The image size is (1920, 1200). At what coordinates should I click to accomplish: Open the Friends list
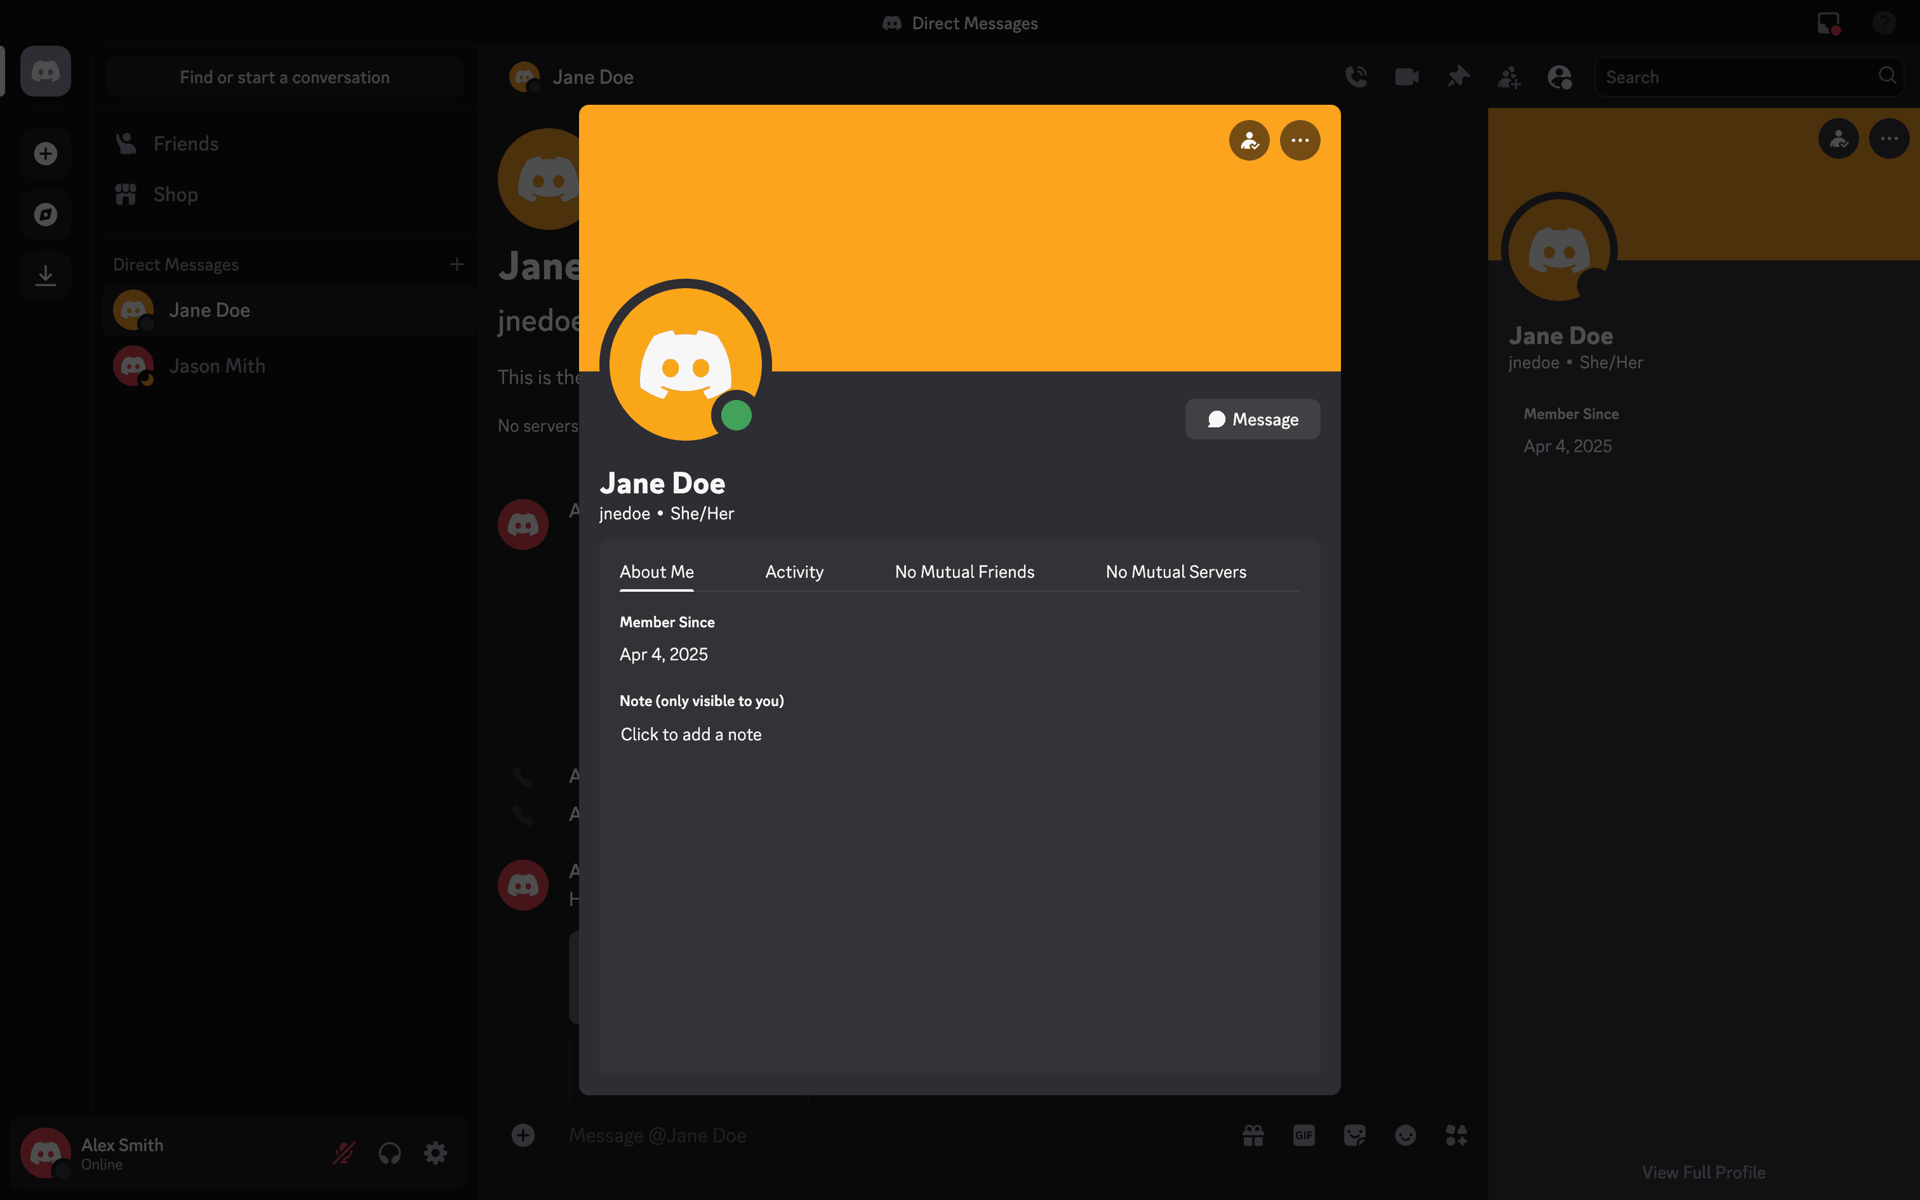[285, 144]
